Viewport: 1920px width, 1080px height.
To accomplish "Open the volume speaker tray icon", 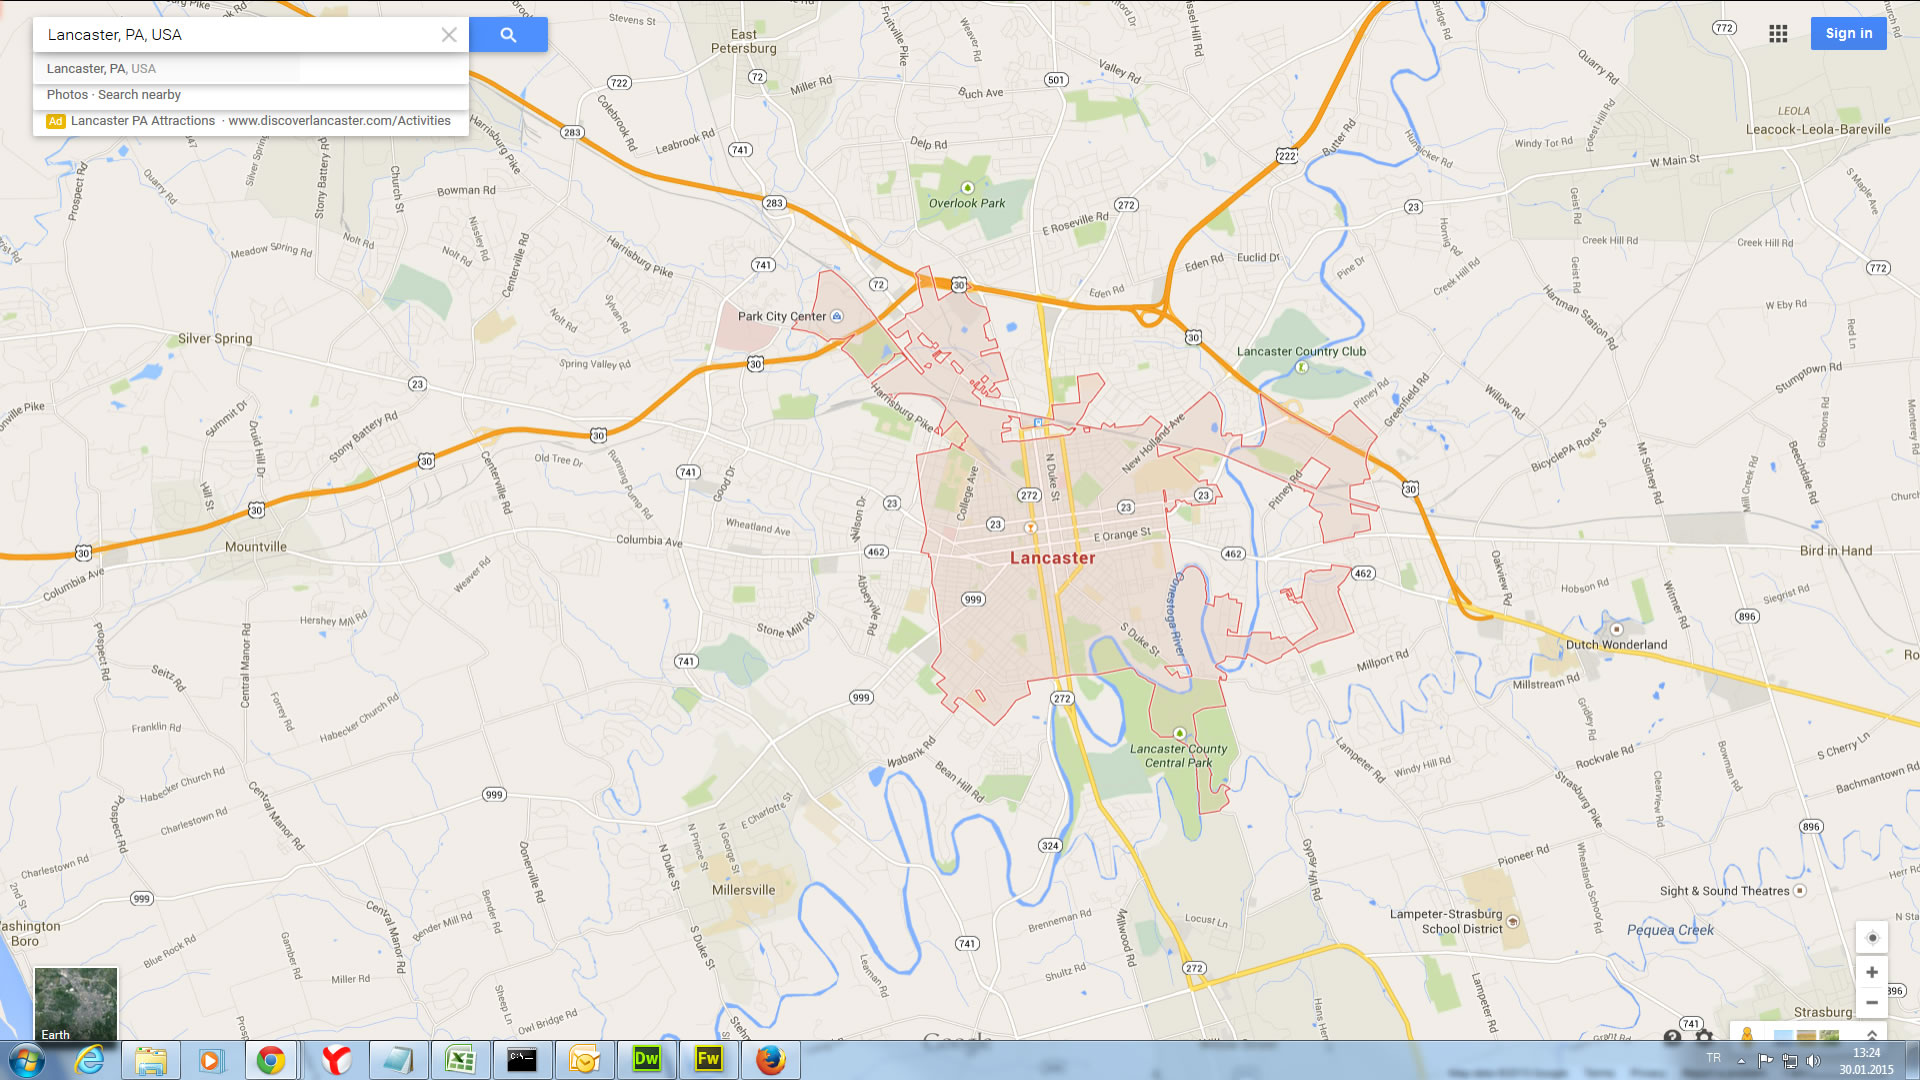I will coord(1814,1061).
